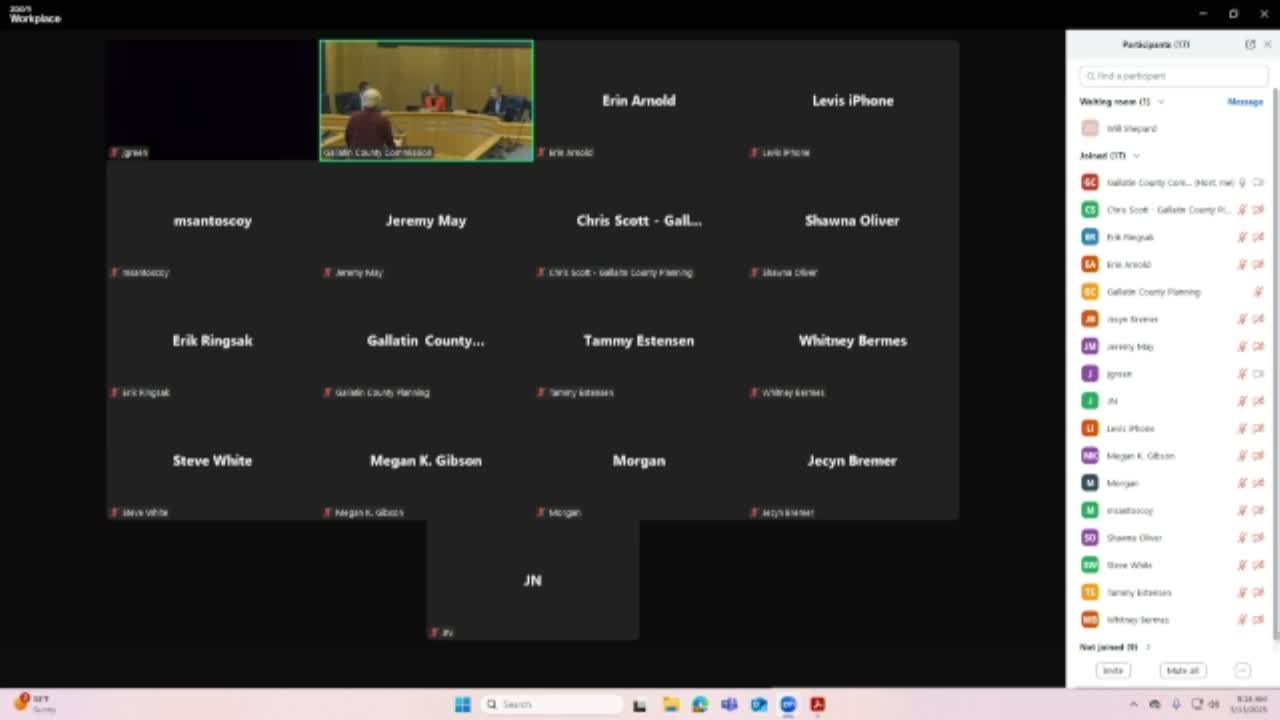Click Morgan's avatar in participant list
This screenshot has width=1280, height=720.
tap(1090, 483)
